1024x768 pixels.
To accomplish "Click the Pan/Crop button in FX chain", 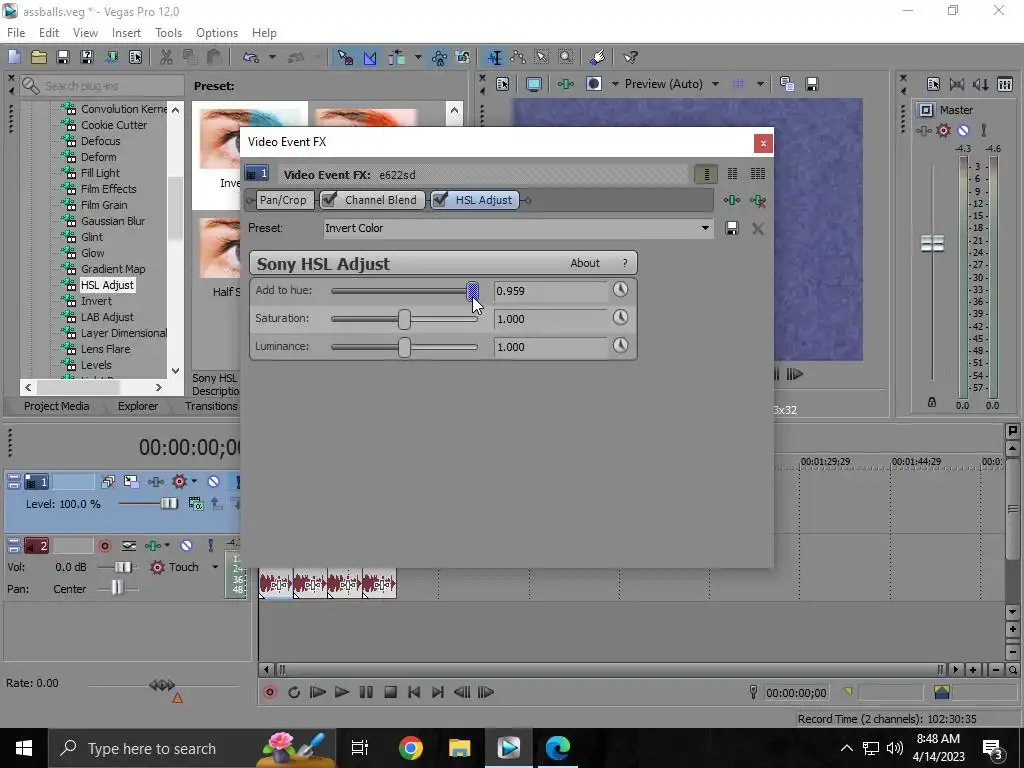I will [283, 200].
